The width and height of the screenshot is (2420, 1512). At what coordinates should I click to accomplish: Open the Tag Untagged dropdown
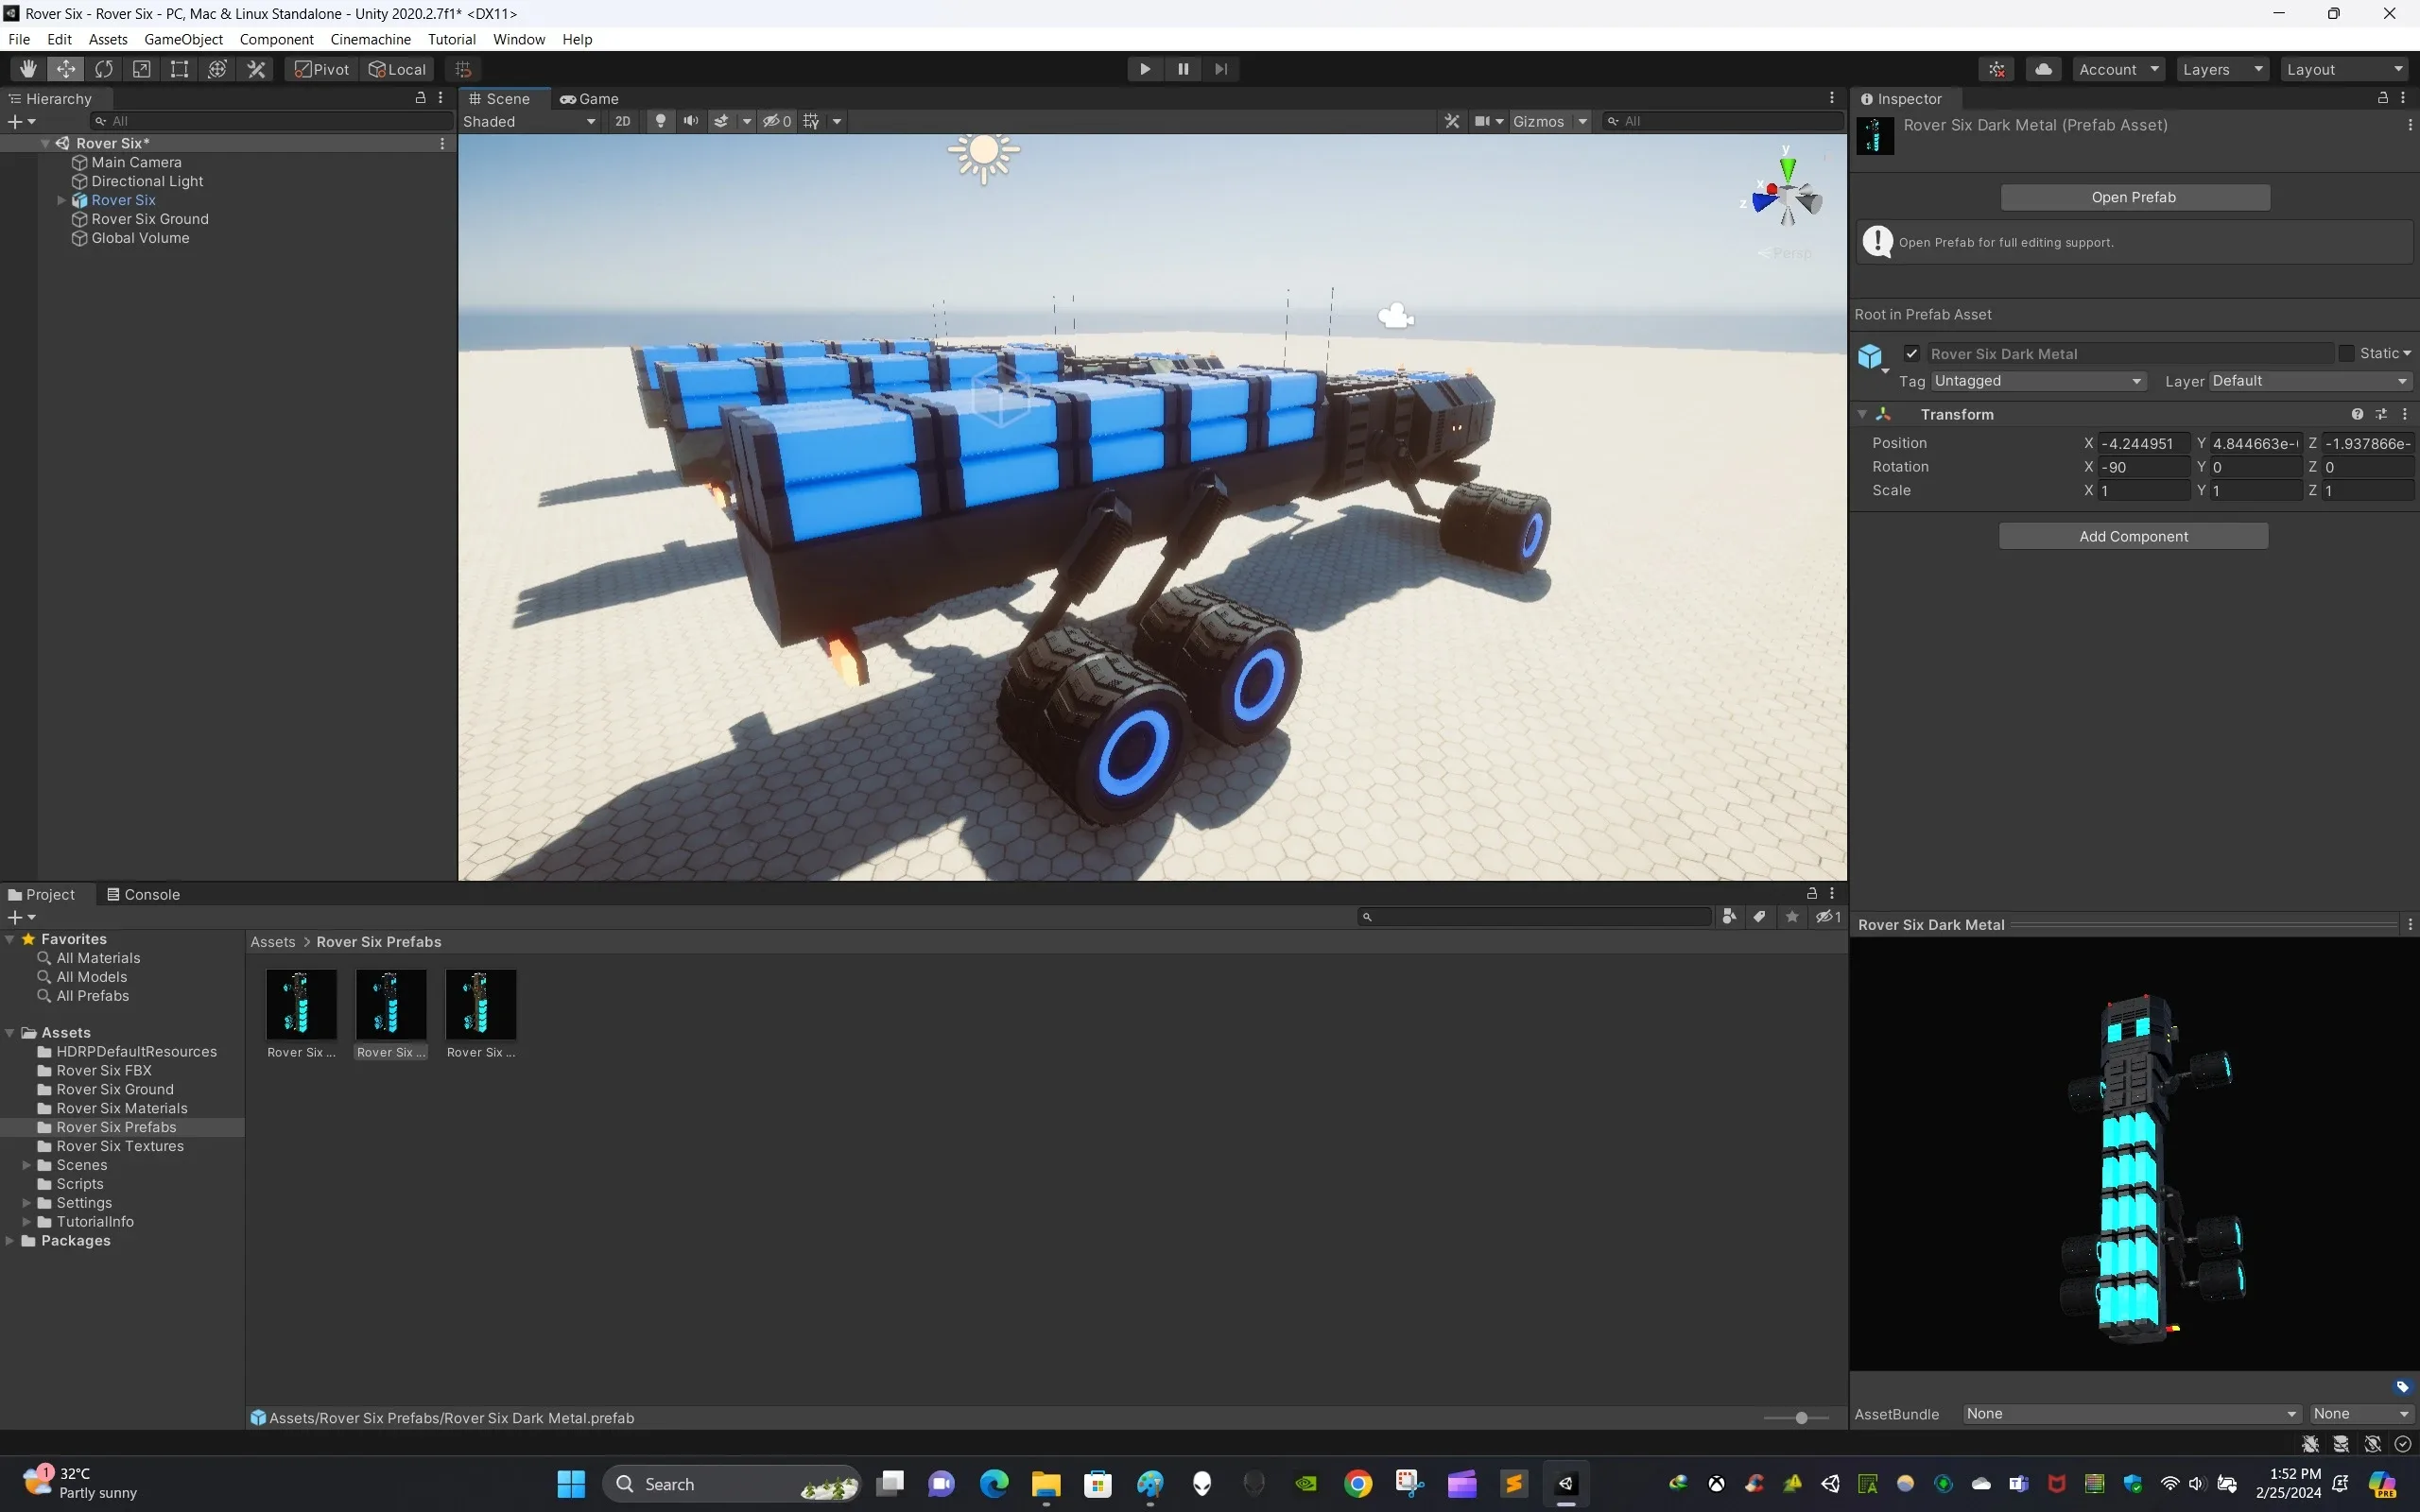2038,381
